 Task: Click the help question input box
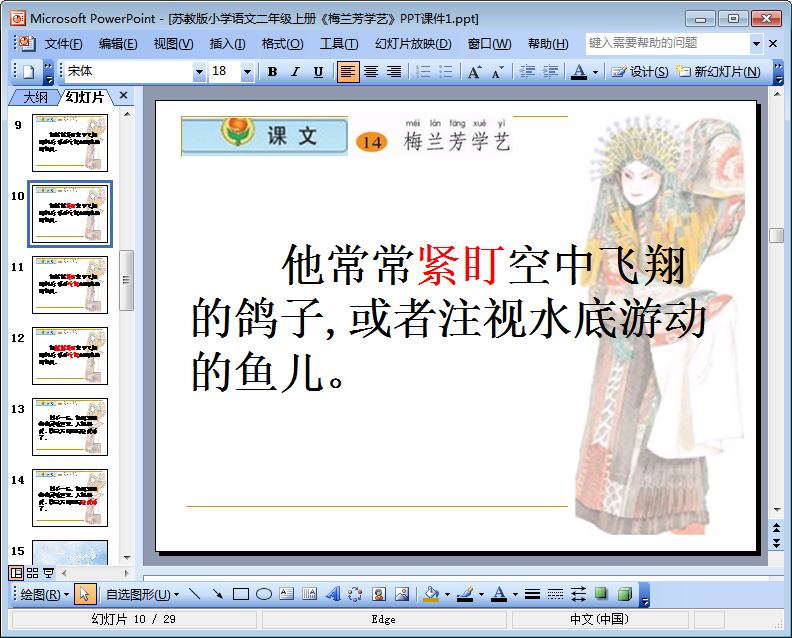pos(668,43)
